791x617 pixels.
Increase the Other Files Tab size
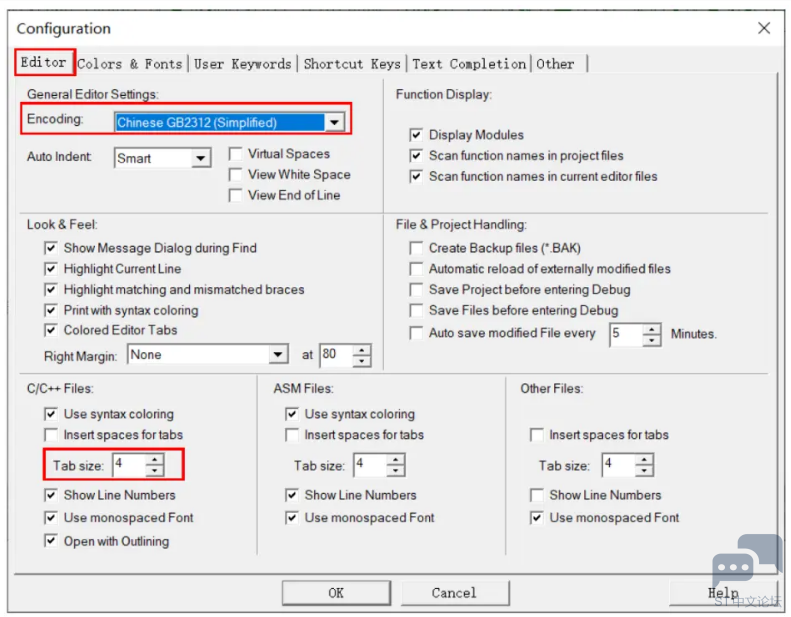(644, 459)
